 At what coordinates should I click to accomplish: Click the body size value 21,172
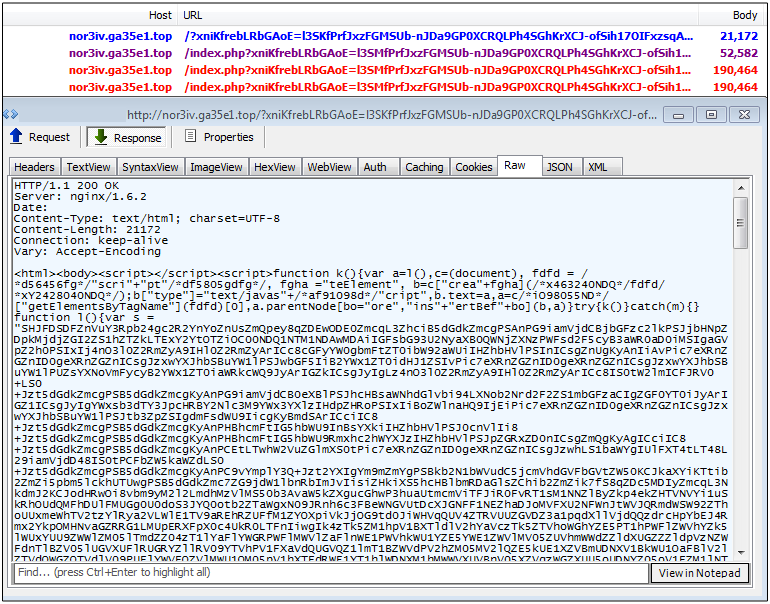(x=739, y=36)
